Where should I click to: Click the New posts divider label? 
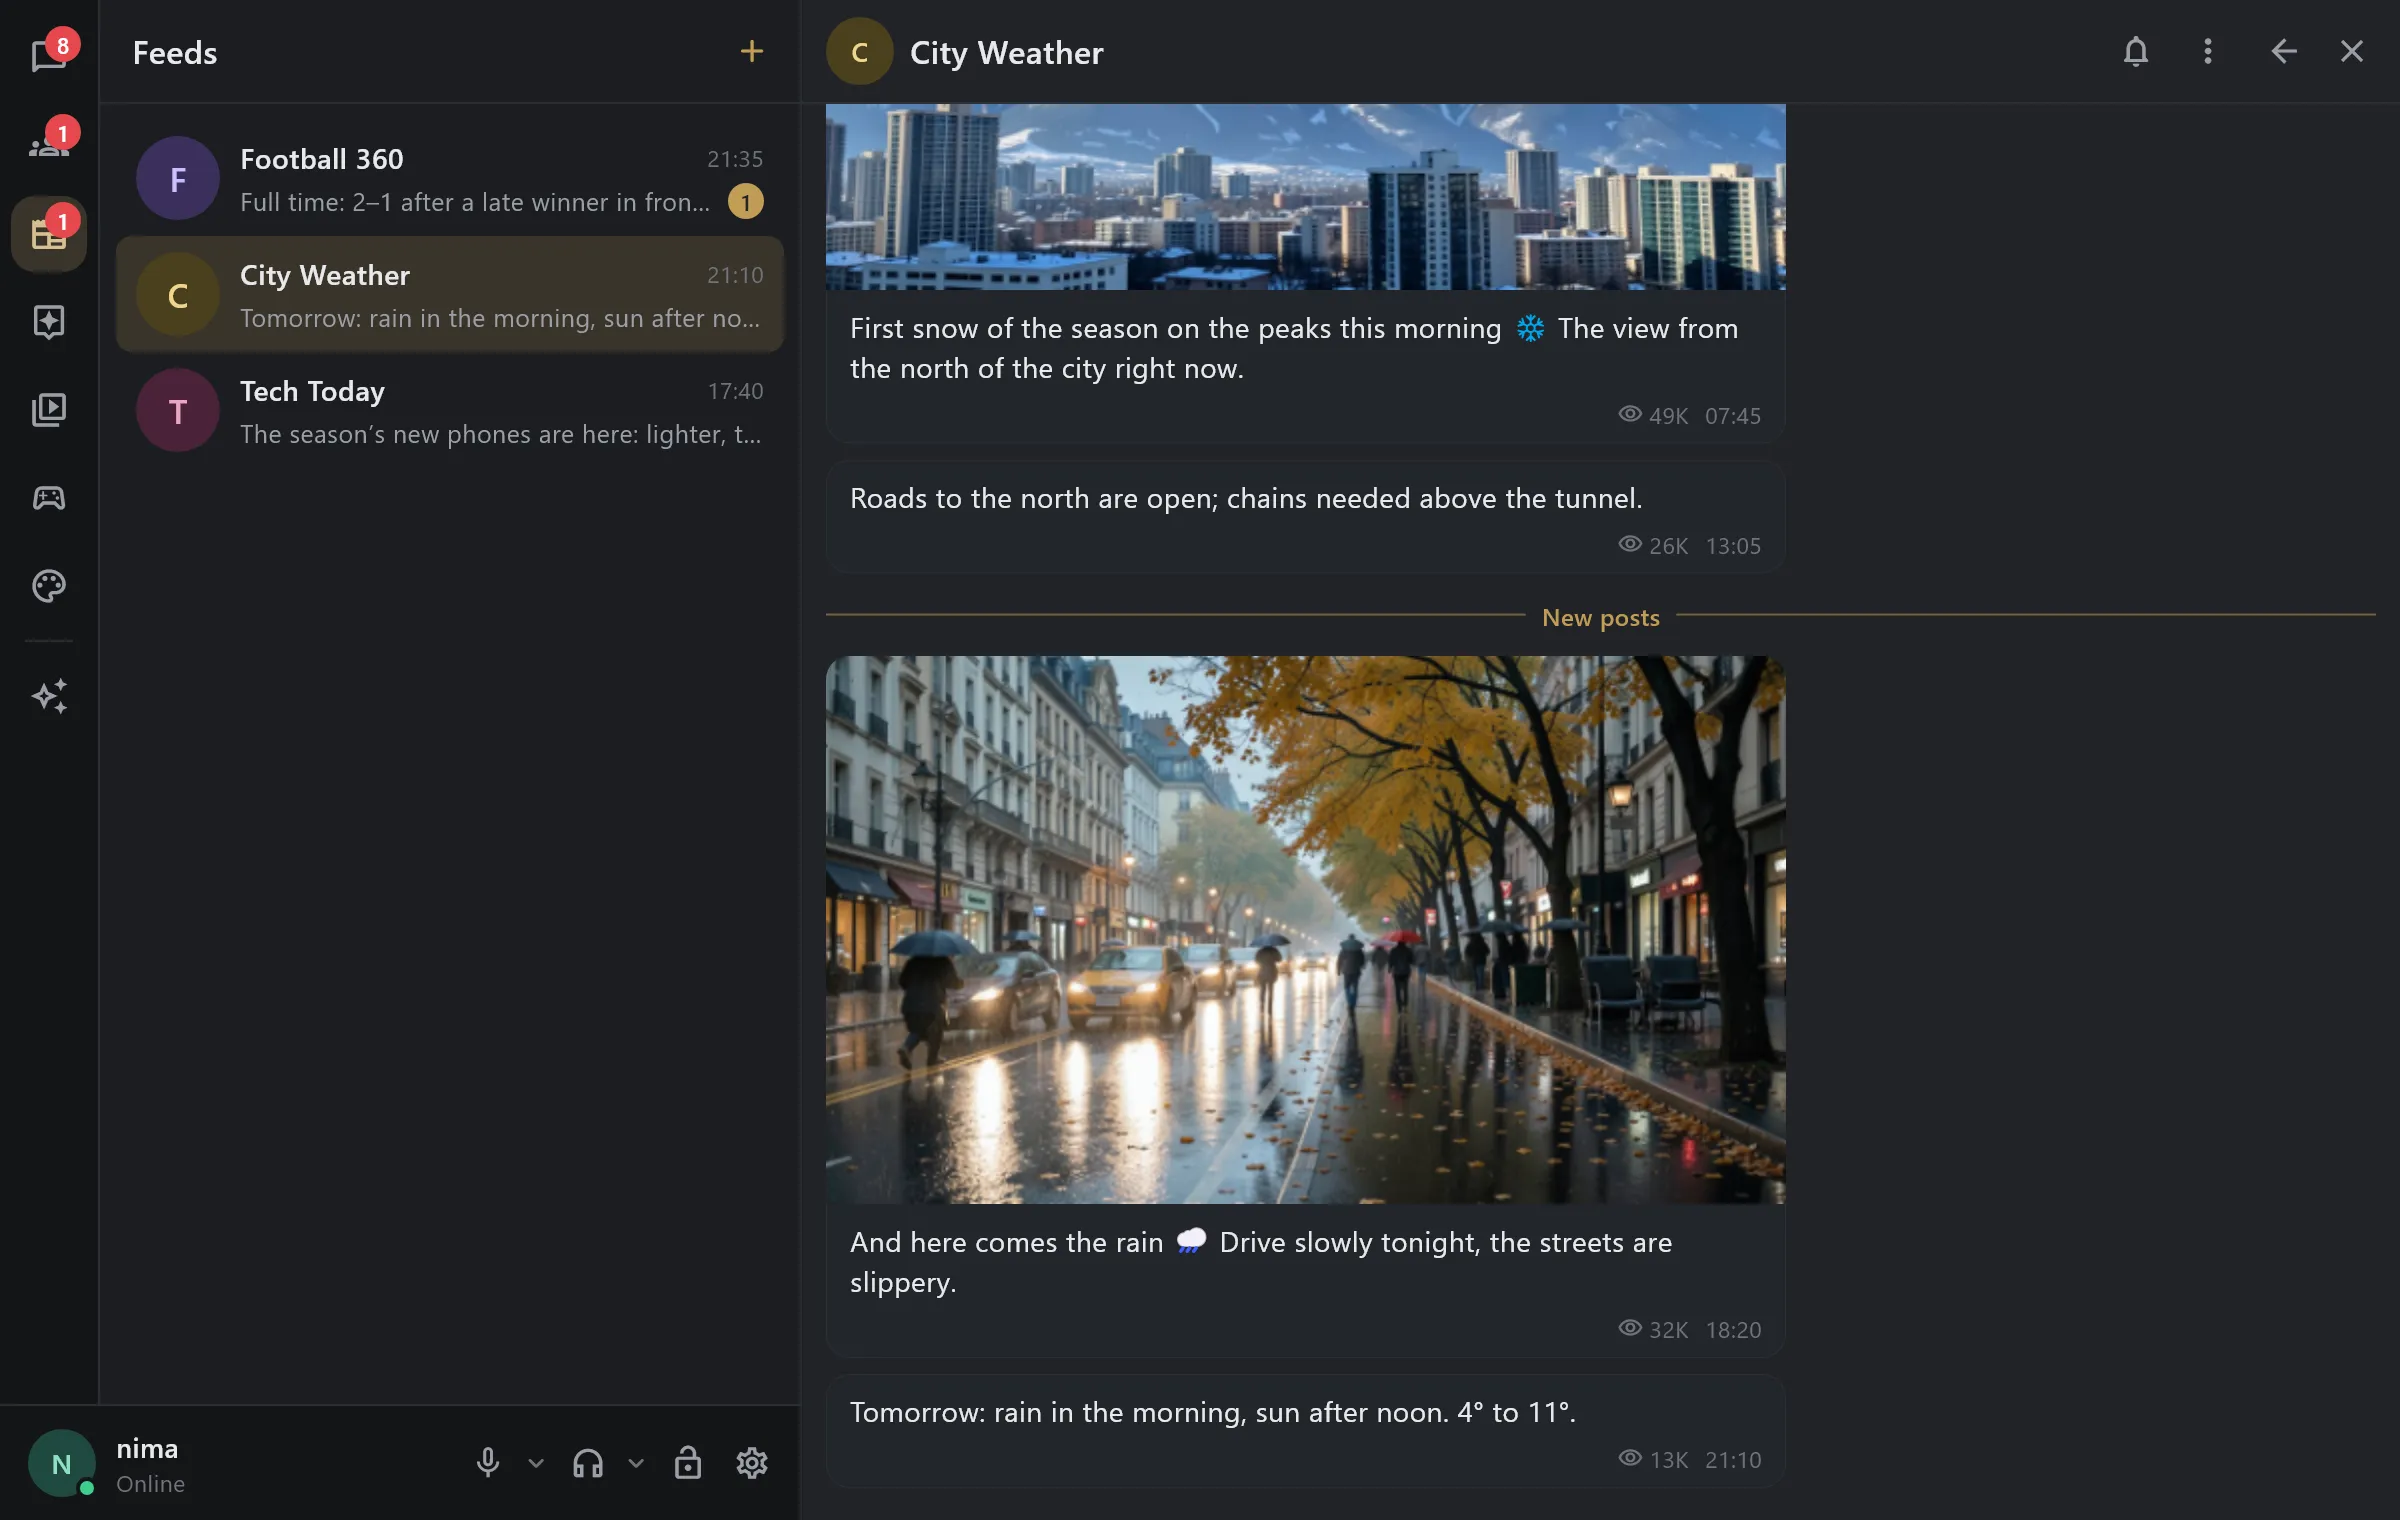coord(1601,617)
